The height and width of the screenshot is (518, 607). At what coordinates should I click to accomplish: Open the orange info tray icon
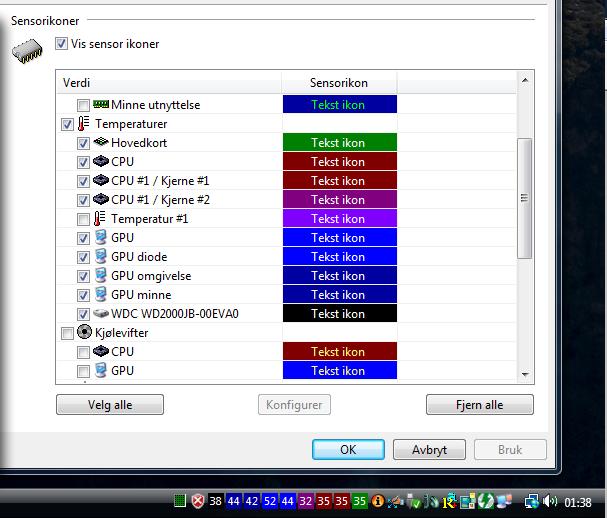click(x=378, y=501)
